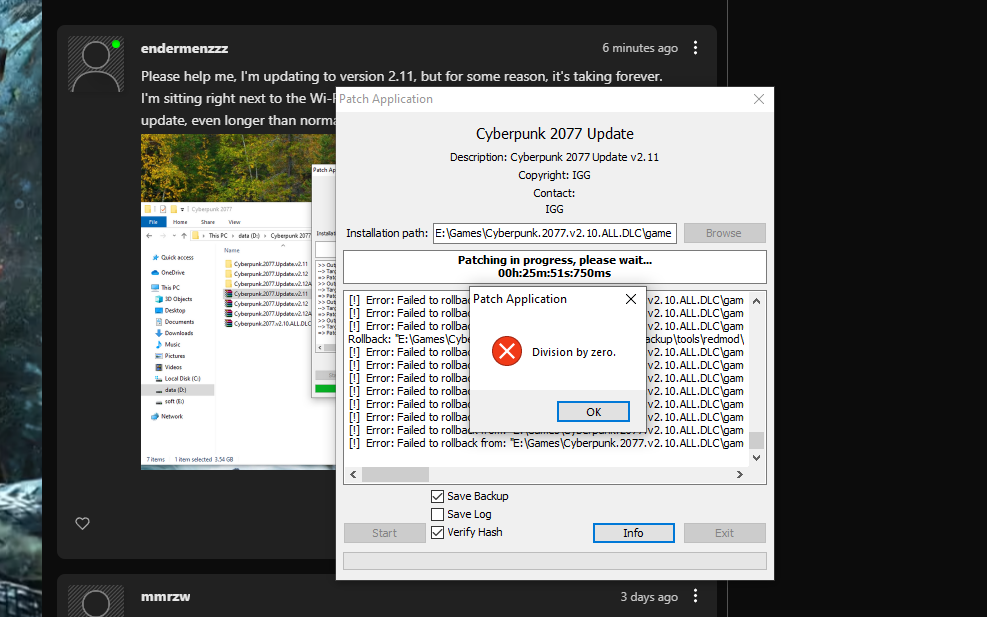This screenshot has width=987, height=617.
Task: Click the 'Division by zero.' message text
Action: tap(573, 353)
